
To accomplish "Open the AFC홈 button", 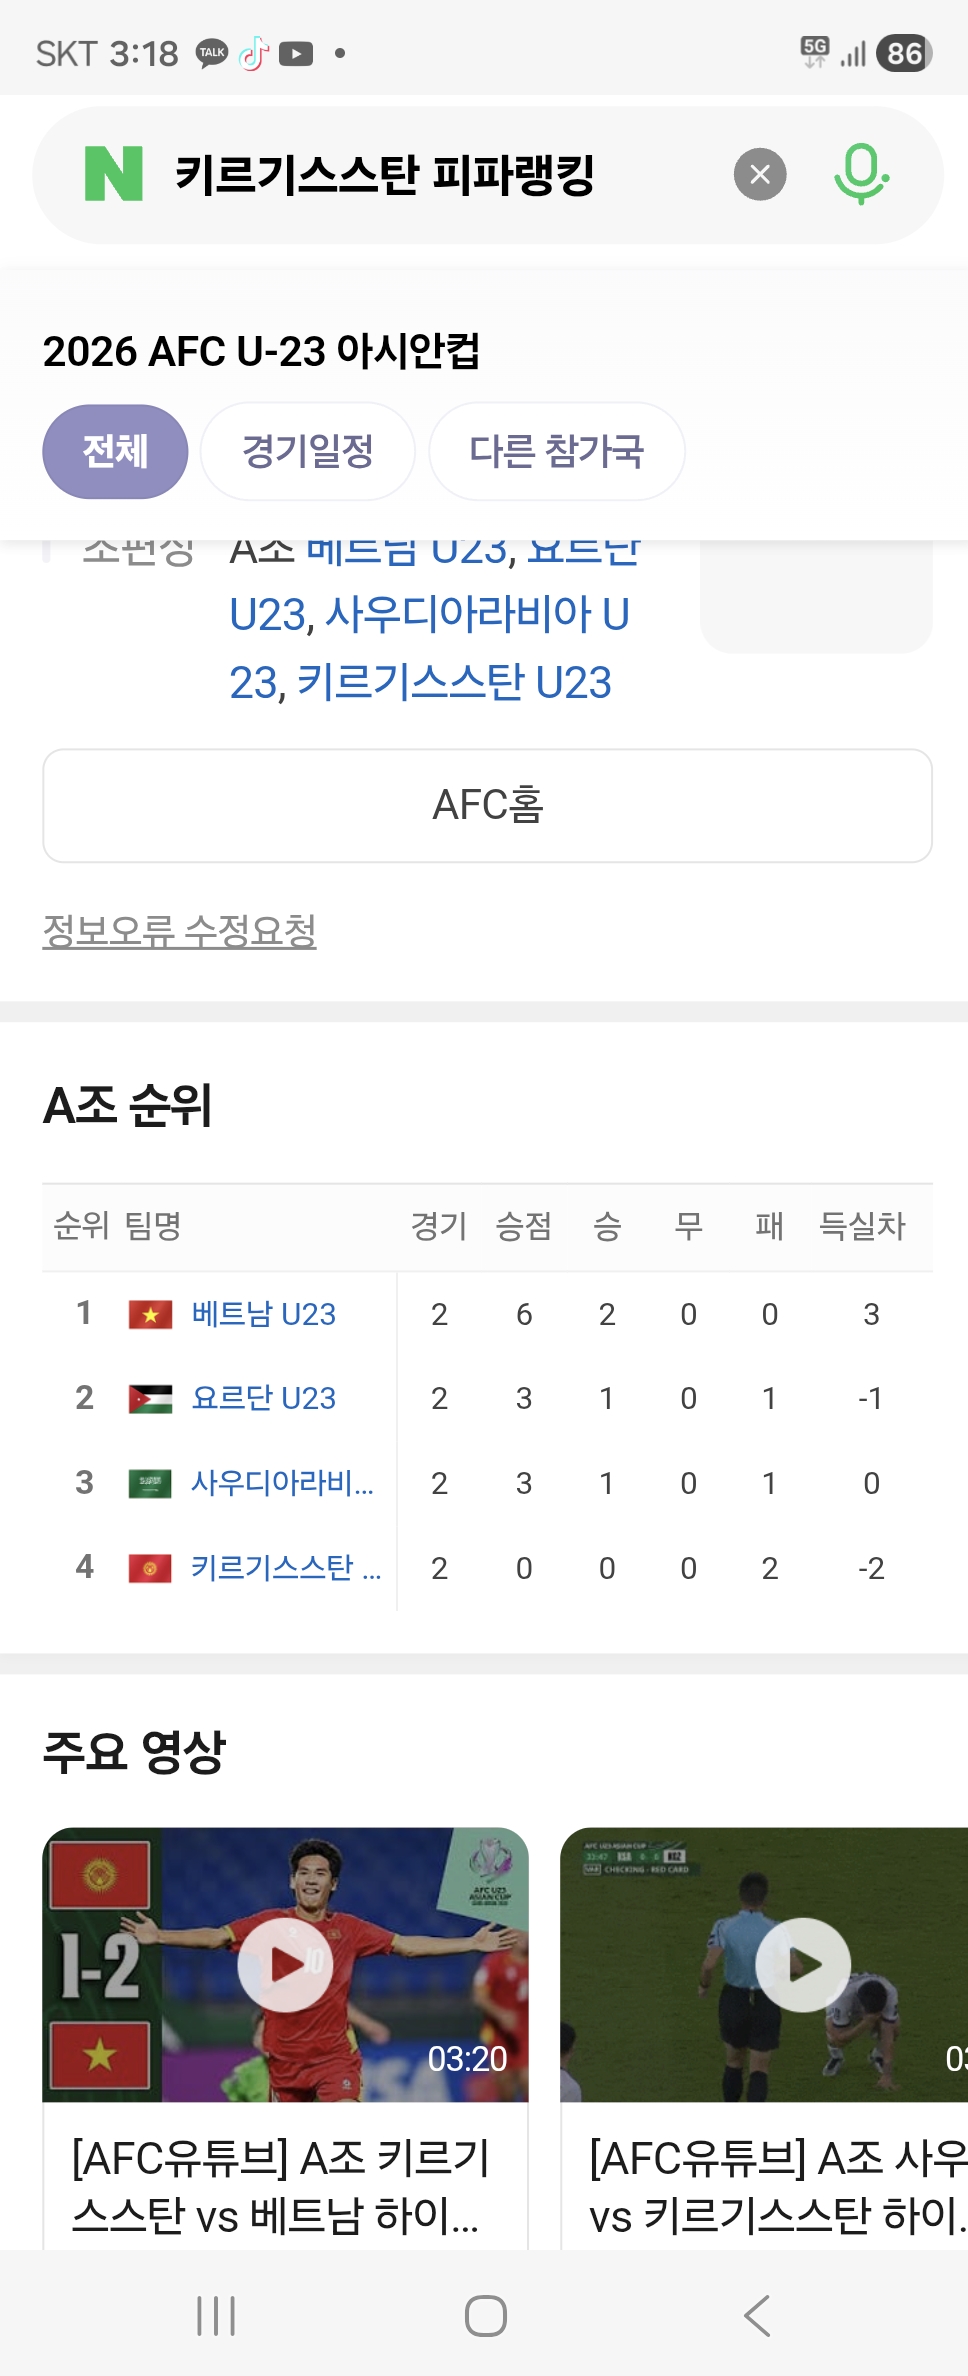I will pyautogui.click(x=487, y=805).
